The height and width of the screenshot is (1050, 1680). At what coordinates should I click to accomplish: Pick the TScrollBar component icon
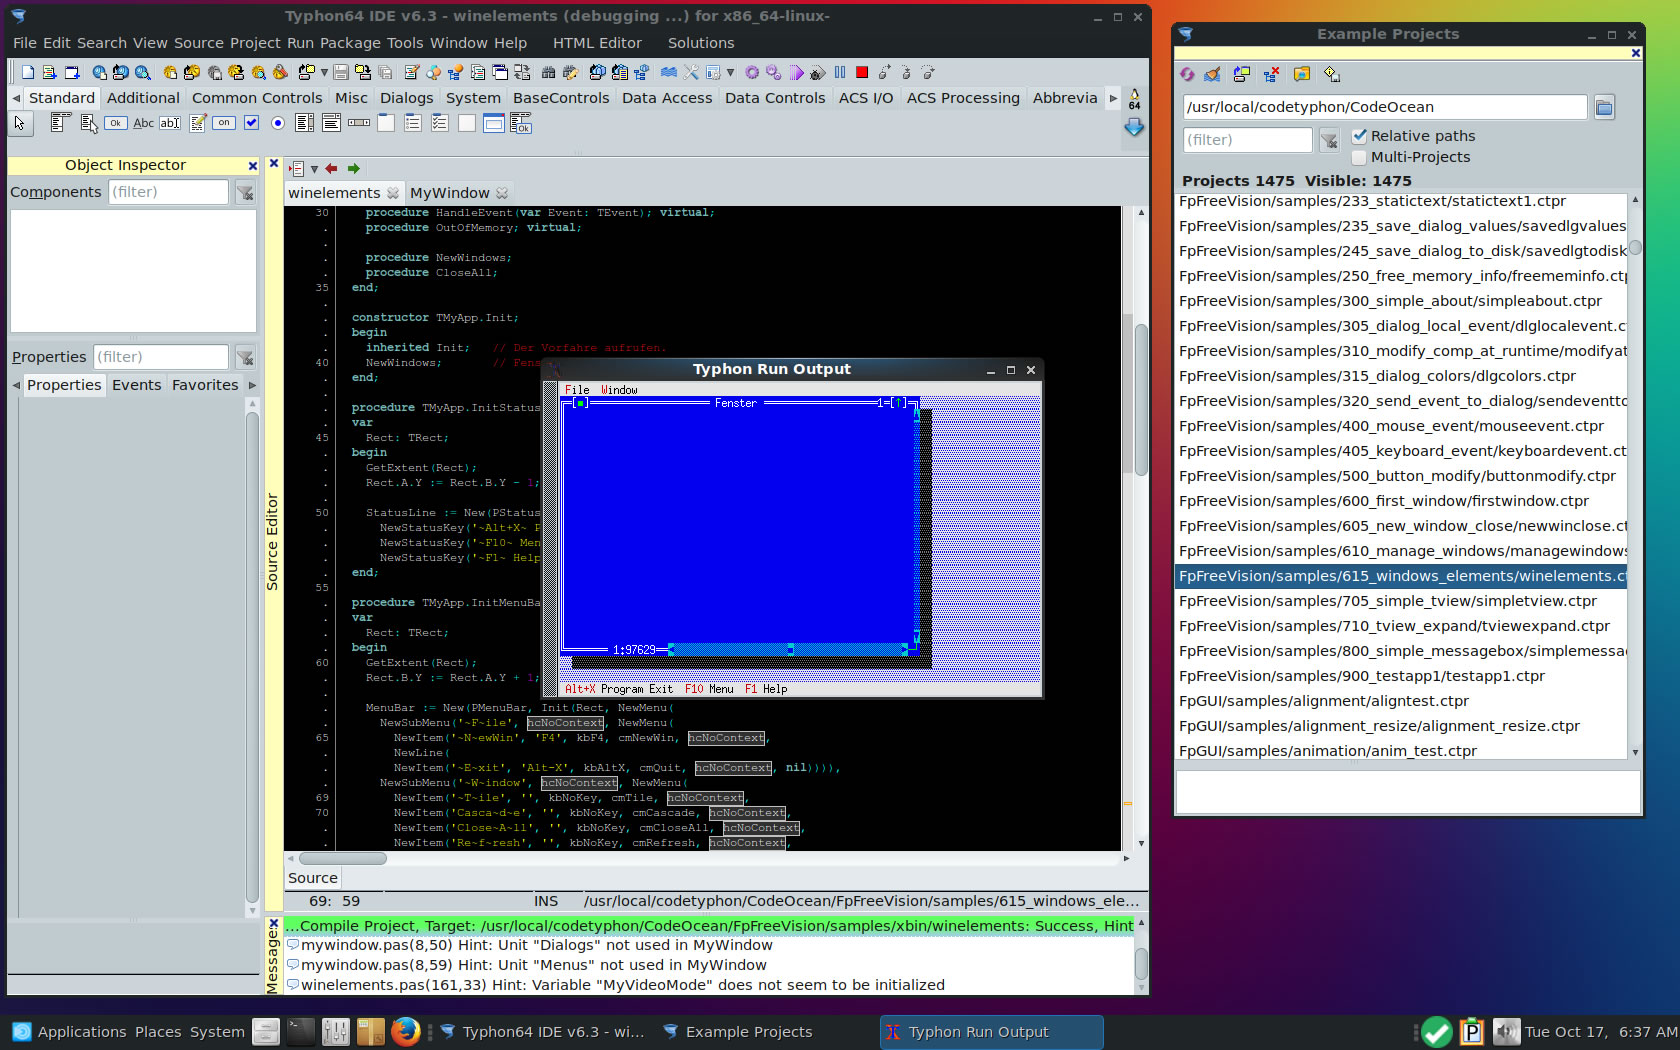pyautogui.click(x=359, y=123)
